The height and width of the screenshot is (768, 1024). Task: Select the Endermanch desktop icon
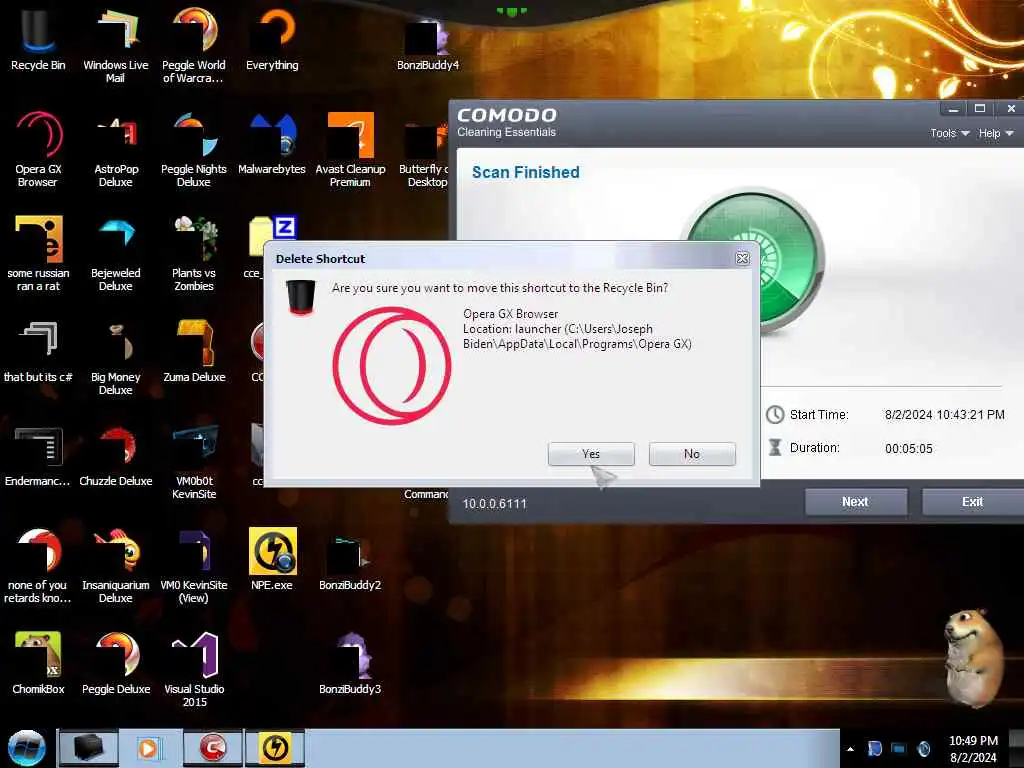38,456
